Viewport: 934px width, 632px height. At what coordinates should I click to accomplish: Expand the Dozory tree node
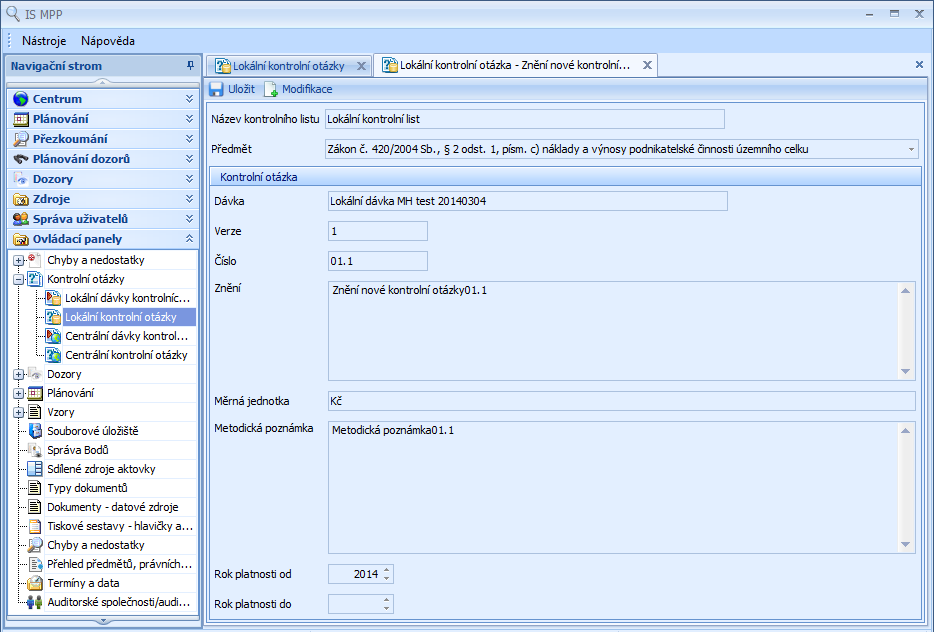tap(18, 374)
